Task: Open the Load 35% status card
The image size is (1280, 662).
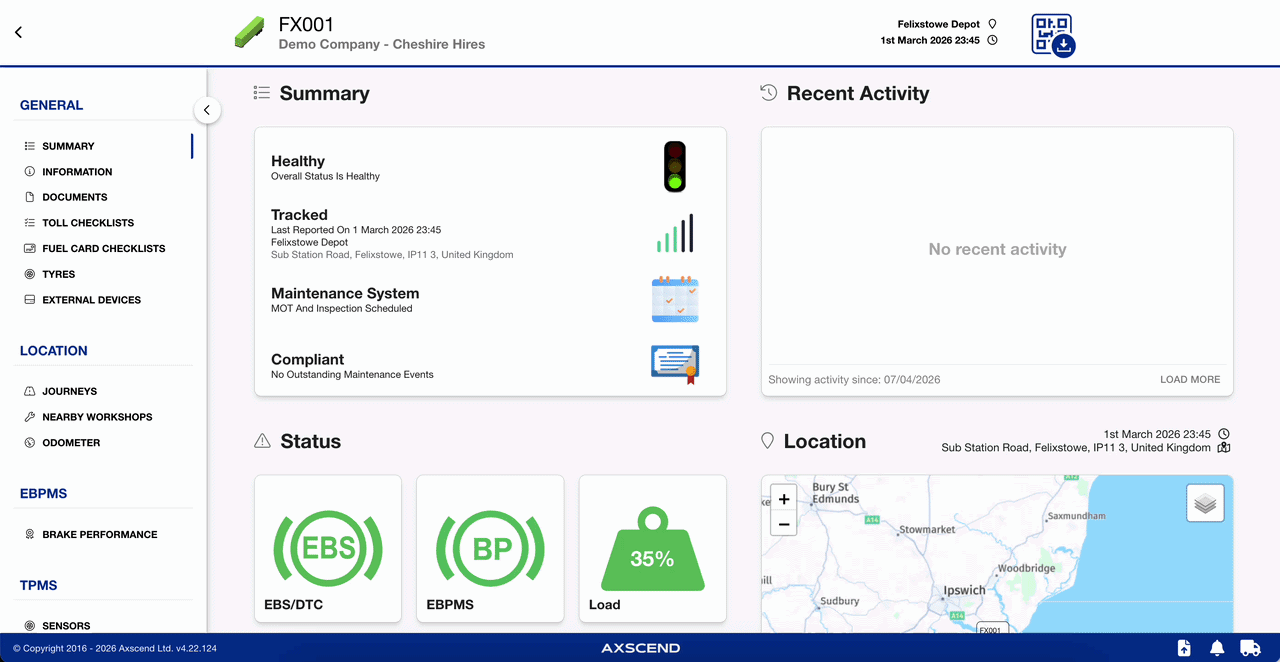Action: [x=652, y=549]
